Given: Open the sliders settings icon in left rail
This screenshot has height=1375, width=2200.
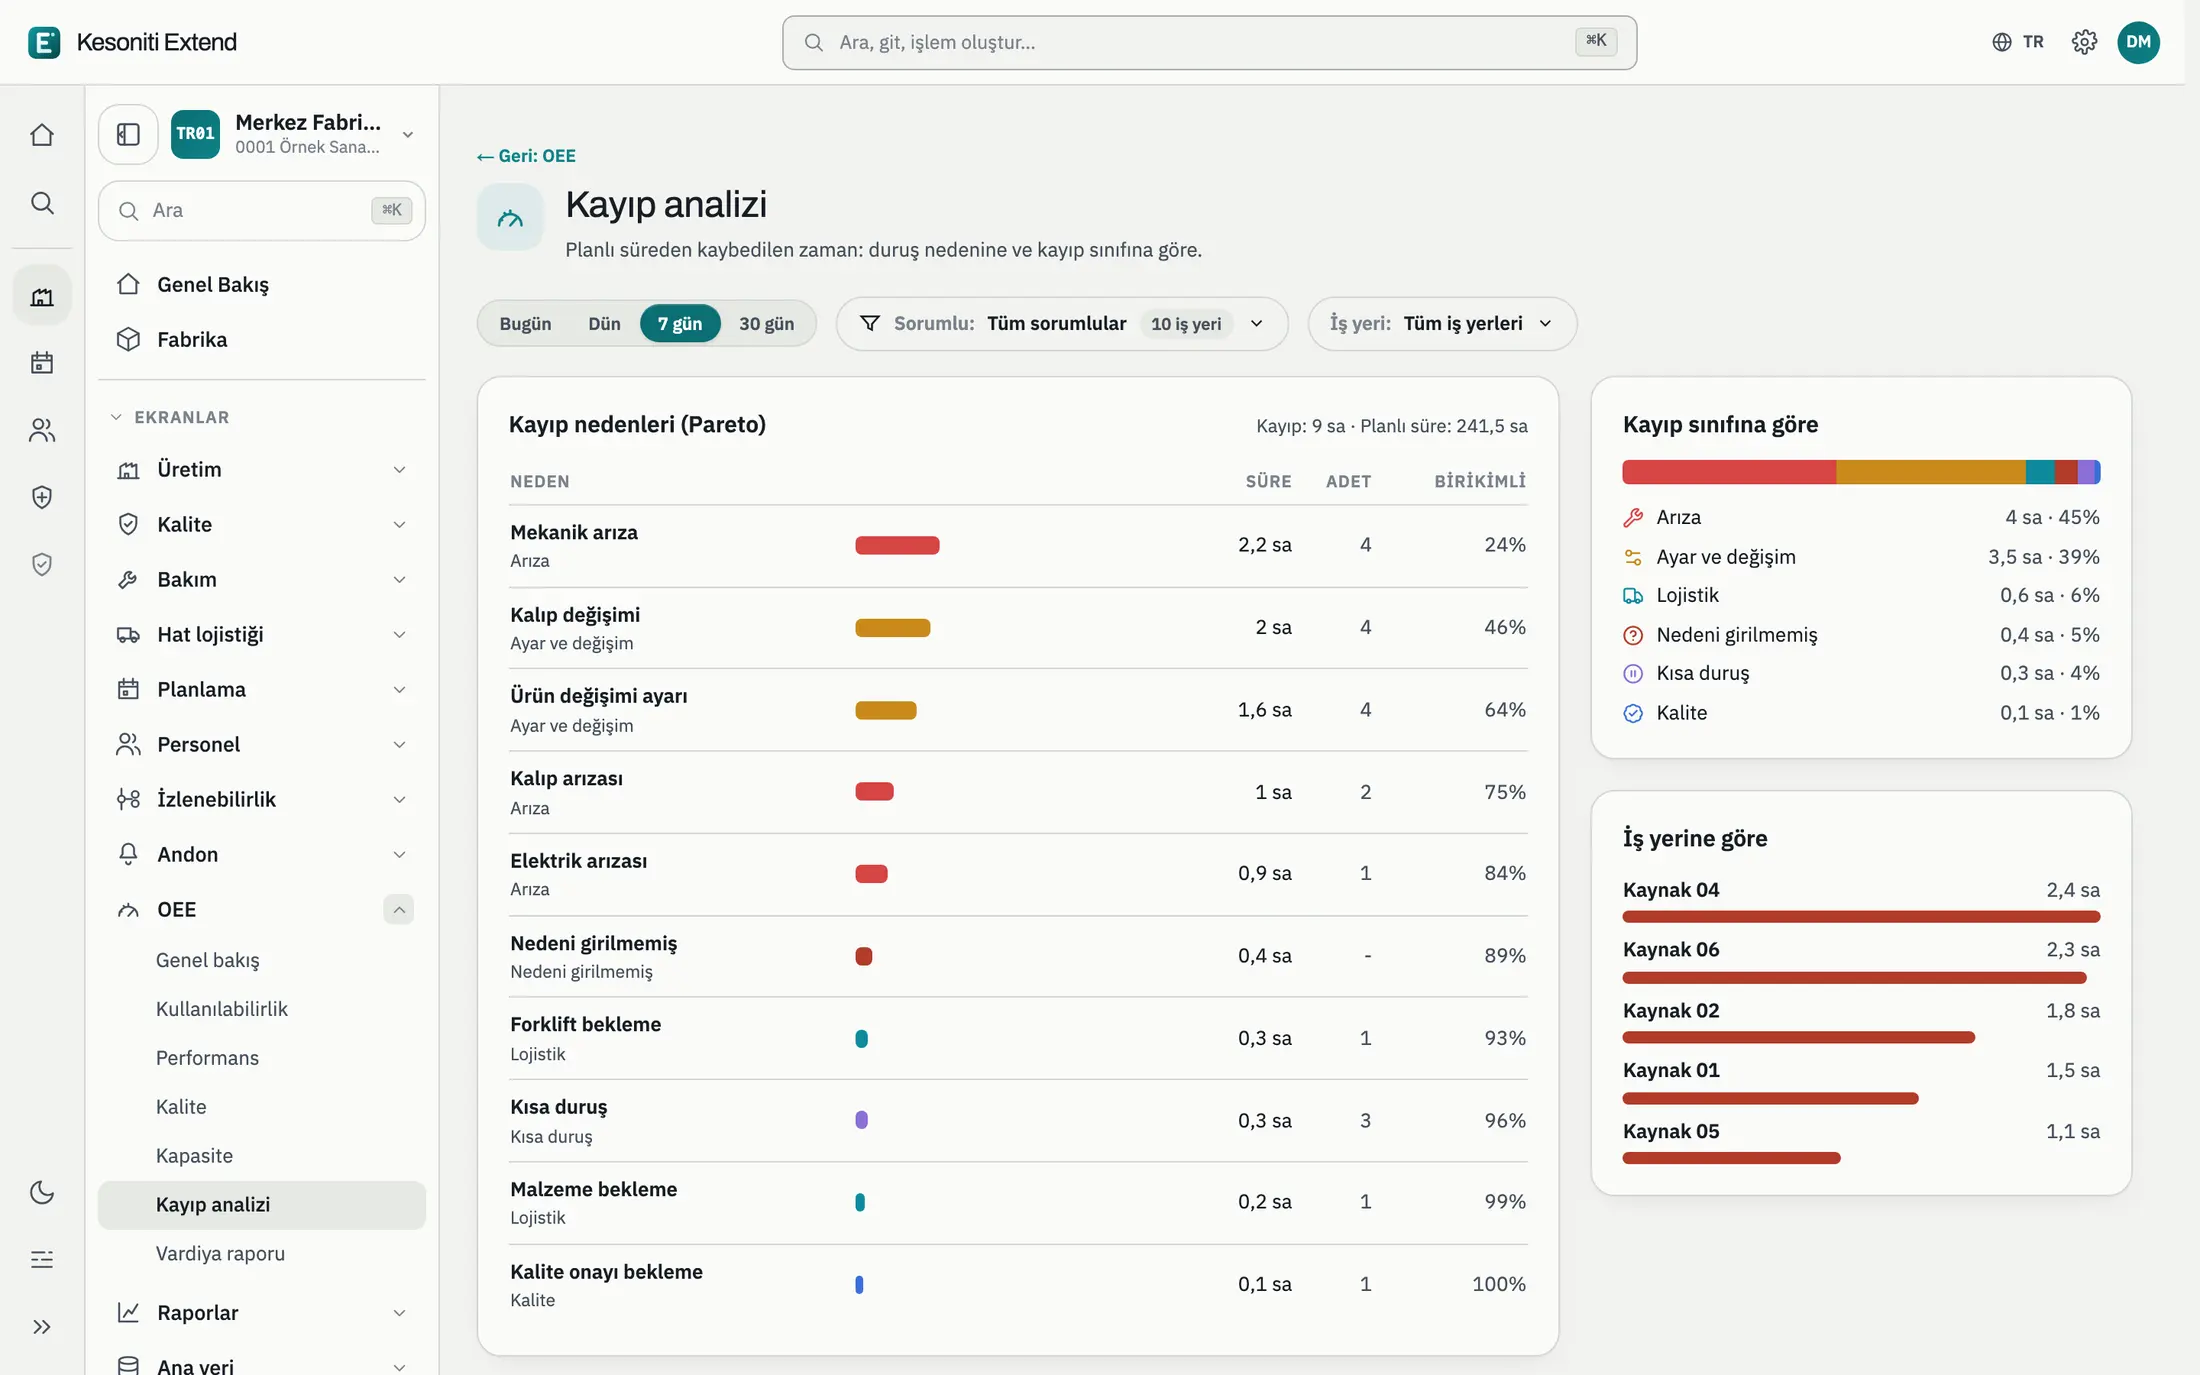Looking at the screenshot, I should pyautogui.click(x=42, y=1259).
